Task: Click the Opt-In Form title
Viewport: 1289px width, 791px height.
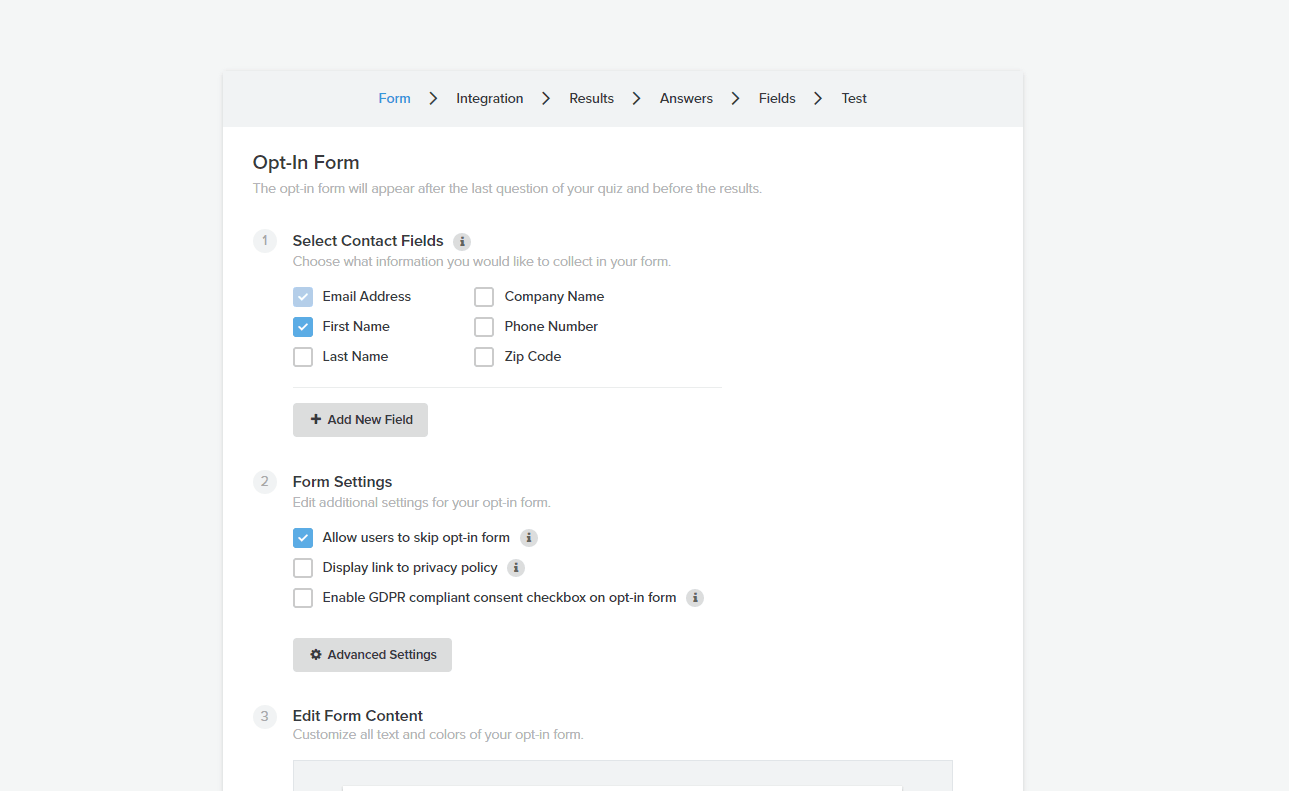Action: coord(306,162)
